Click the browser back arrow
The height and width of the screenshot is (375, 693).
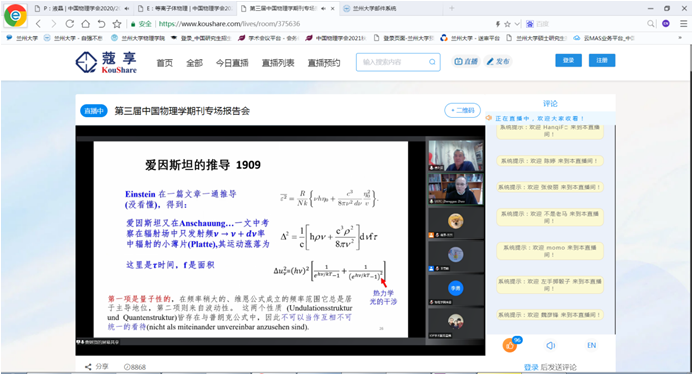coord(38,24)
